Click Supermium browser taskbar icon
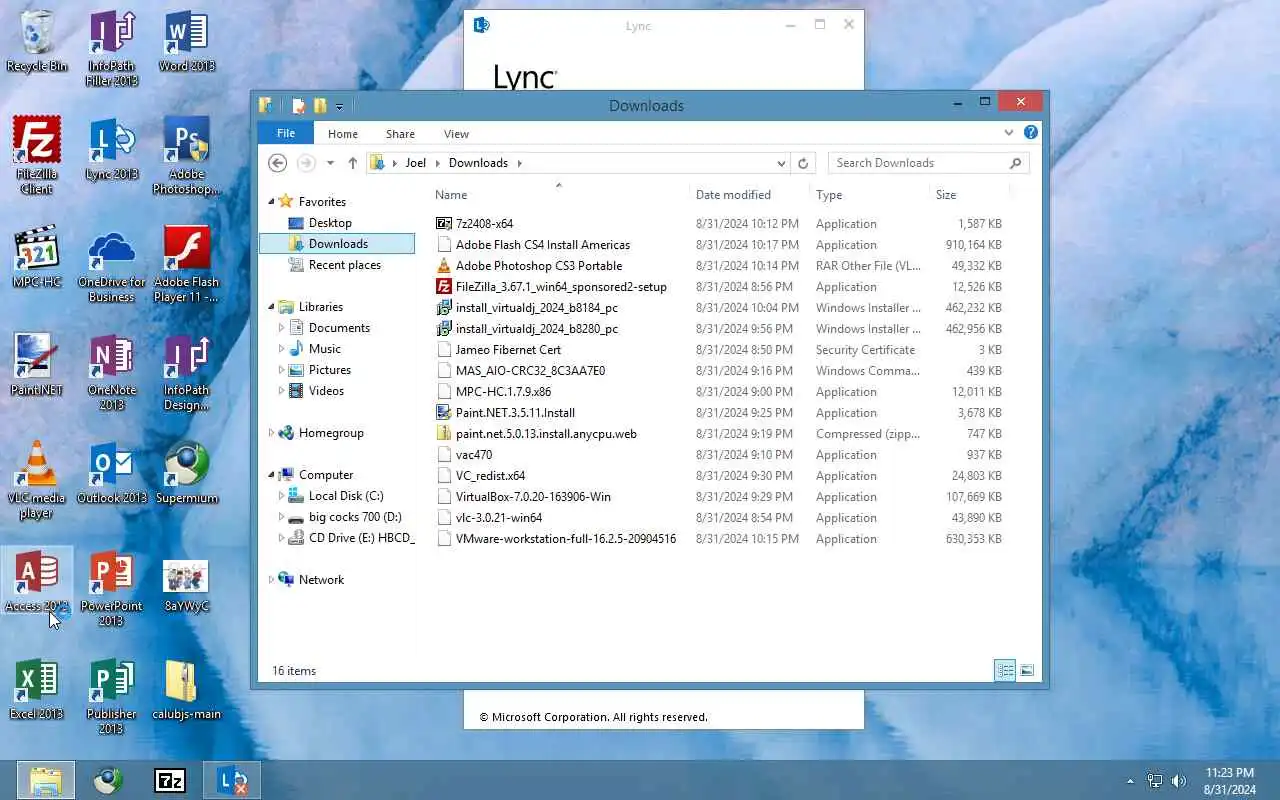 108,780
